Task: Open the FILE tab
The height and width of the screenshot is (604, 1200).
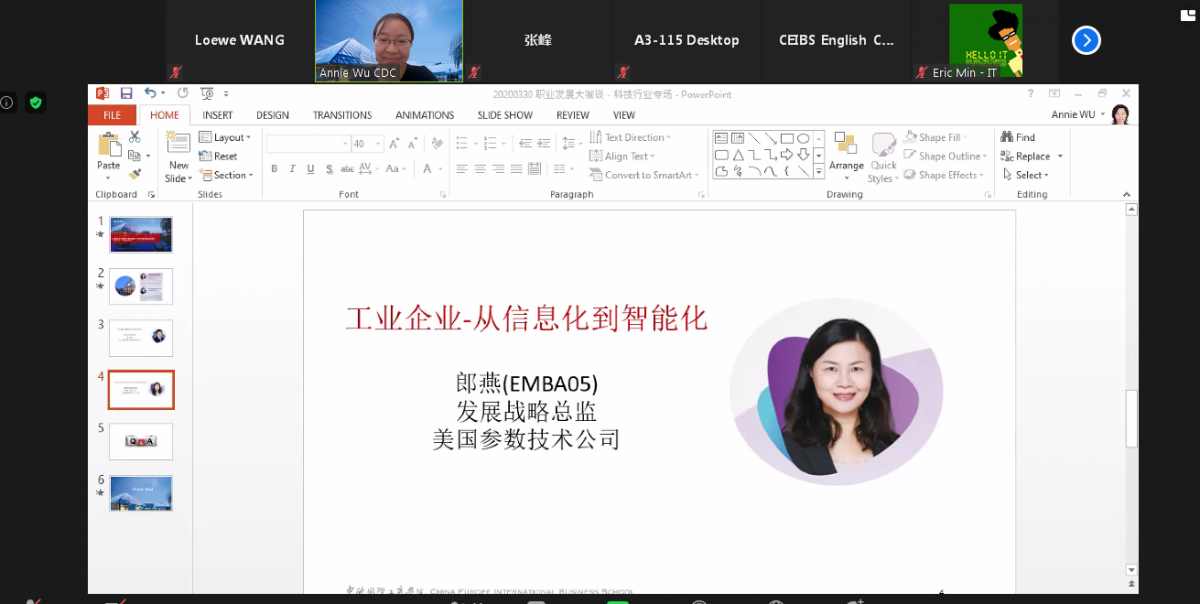Action: pyautogui.click(x=112, y=115)
